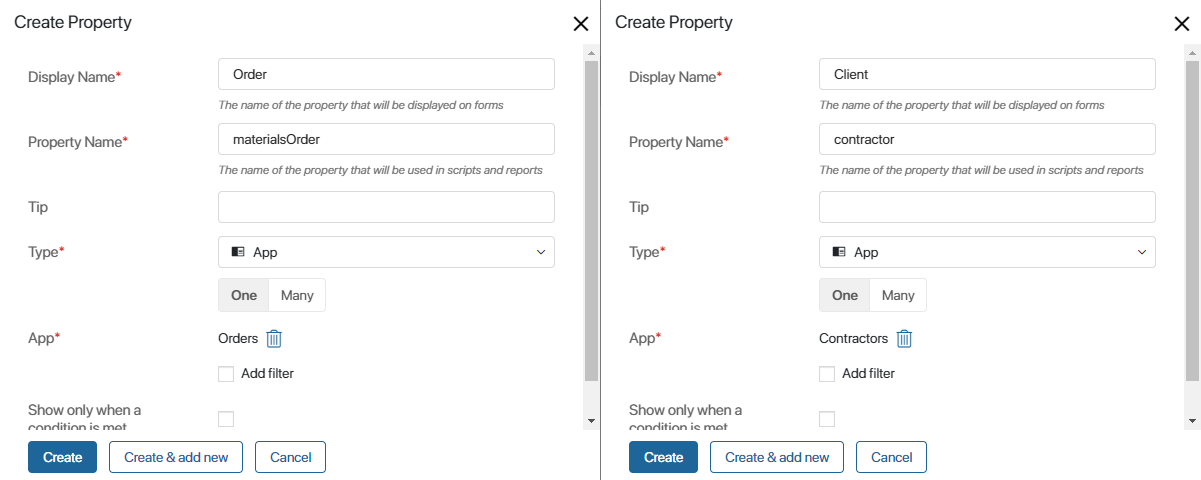Choose One option in Order dialog

click(x=244, y=295)
